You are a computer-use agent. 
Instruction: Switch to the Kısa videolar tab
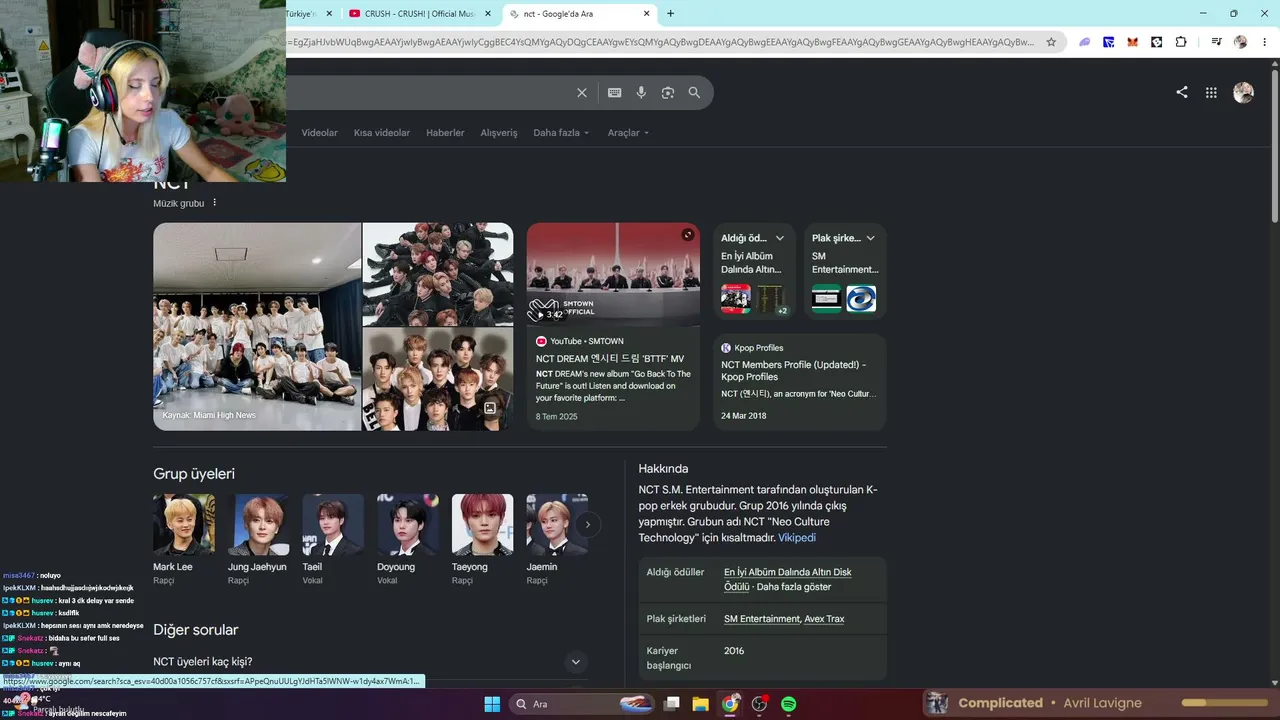pyautogui.click(x=382, y=133)
